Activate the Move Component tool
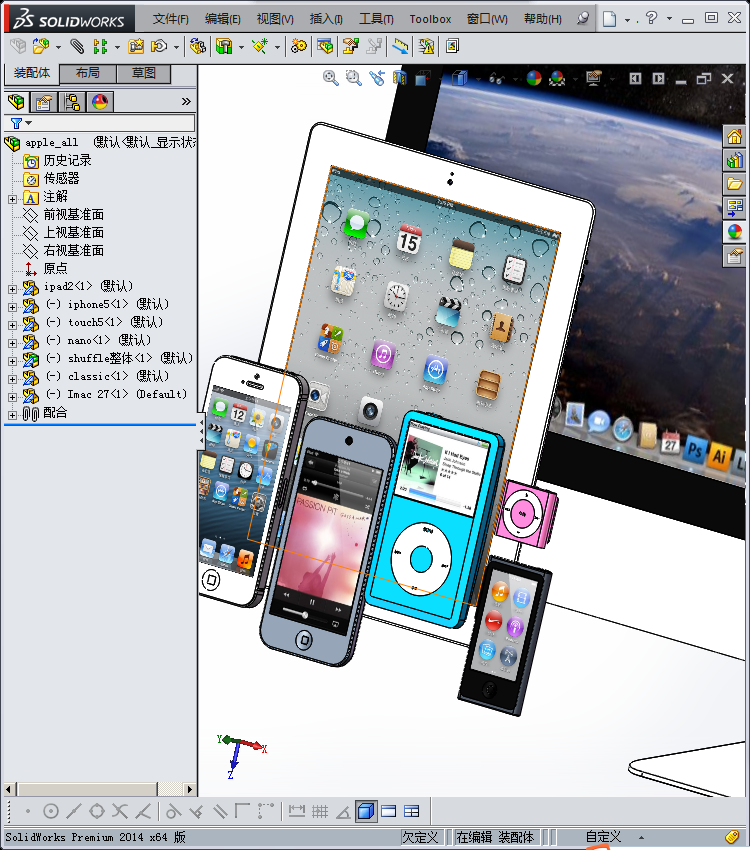Image resolution: width=750 pixels, height=850 pixels. 159,47
